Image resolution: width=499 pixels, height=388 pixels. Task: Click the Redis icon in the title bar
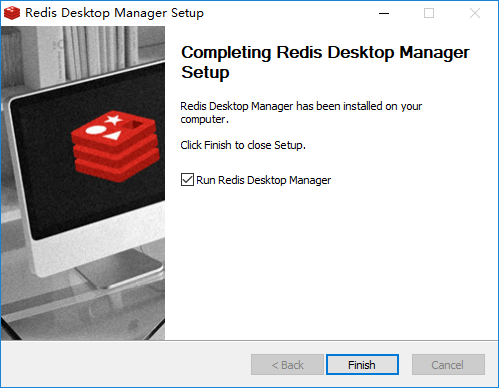point(12,13)
